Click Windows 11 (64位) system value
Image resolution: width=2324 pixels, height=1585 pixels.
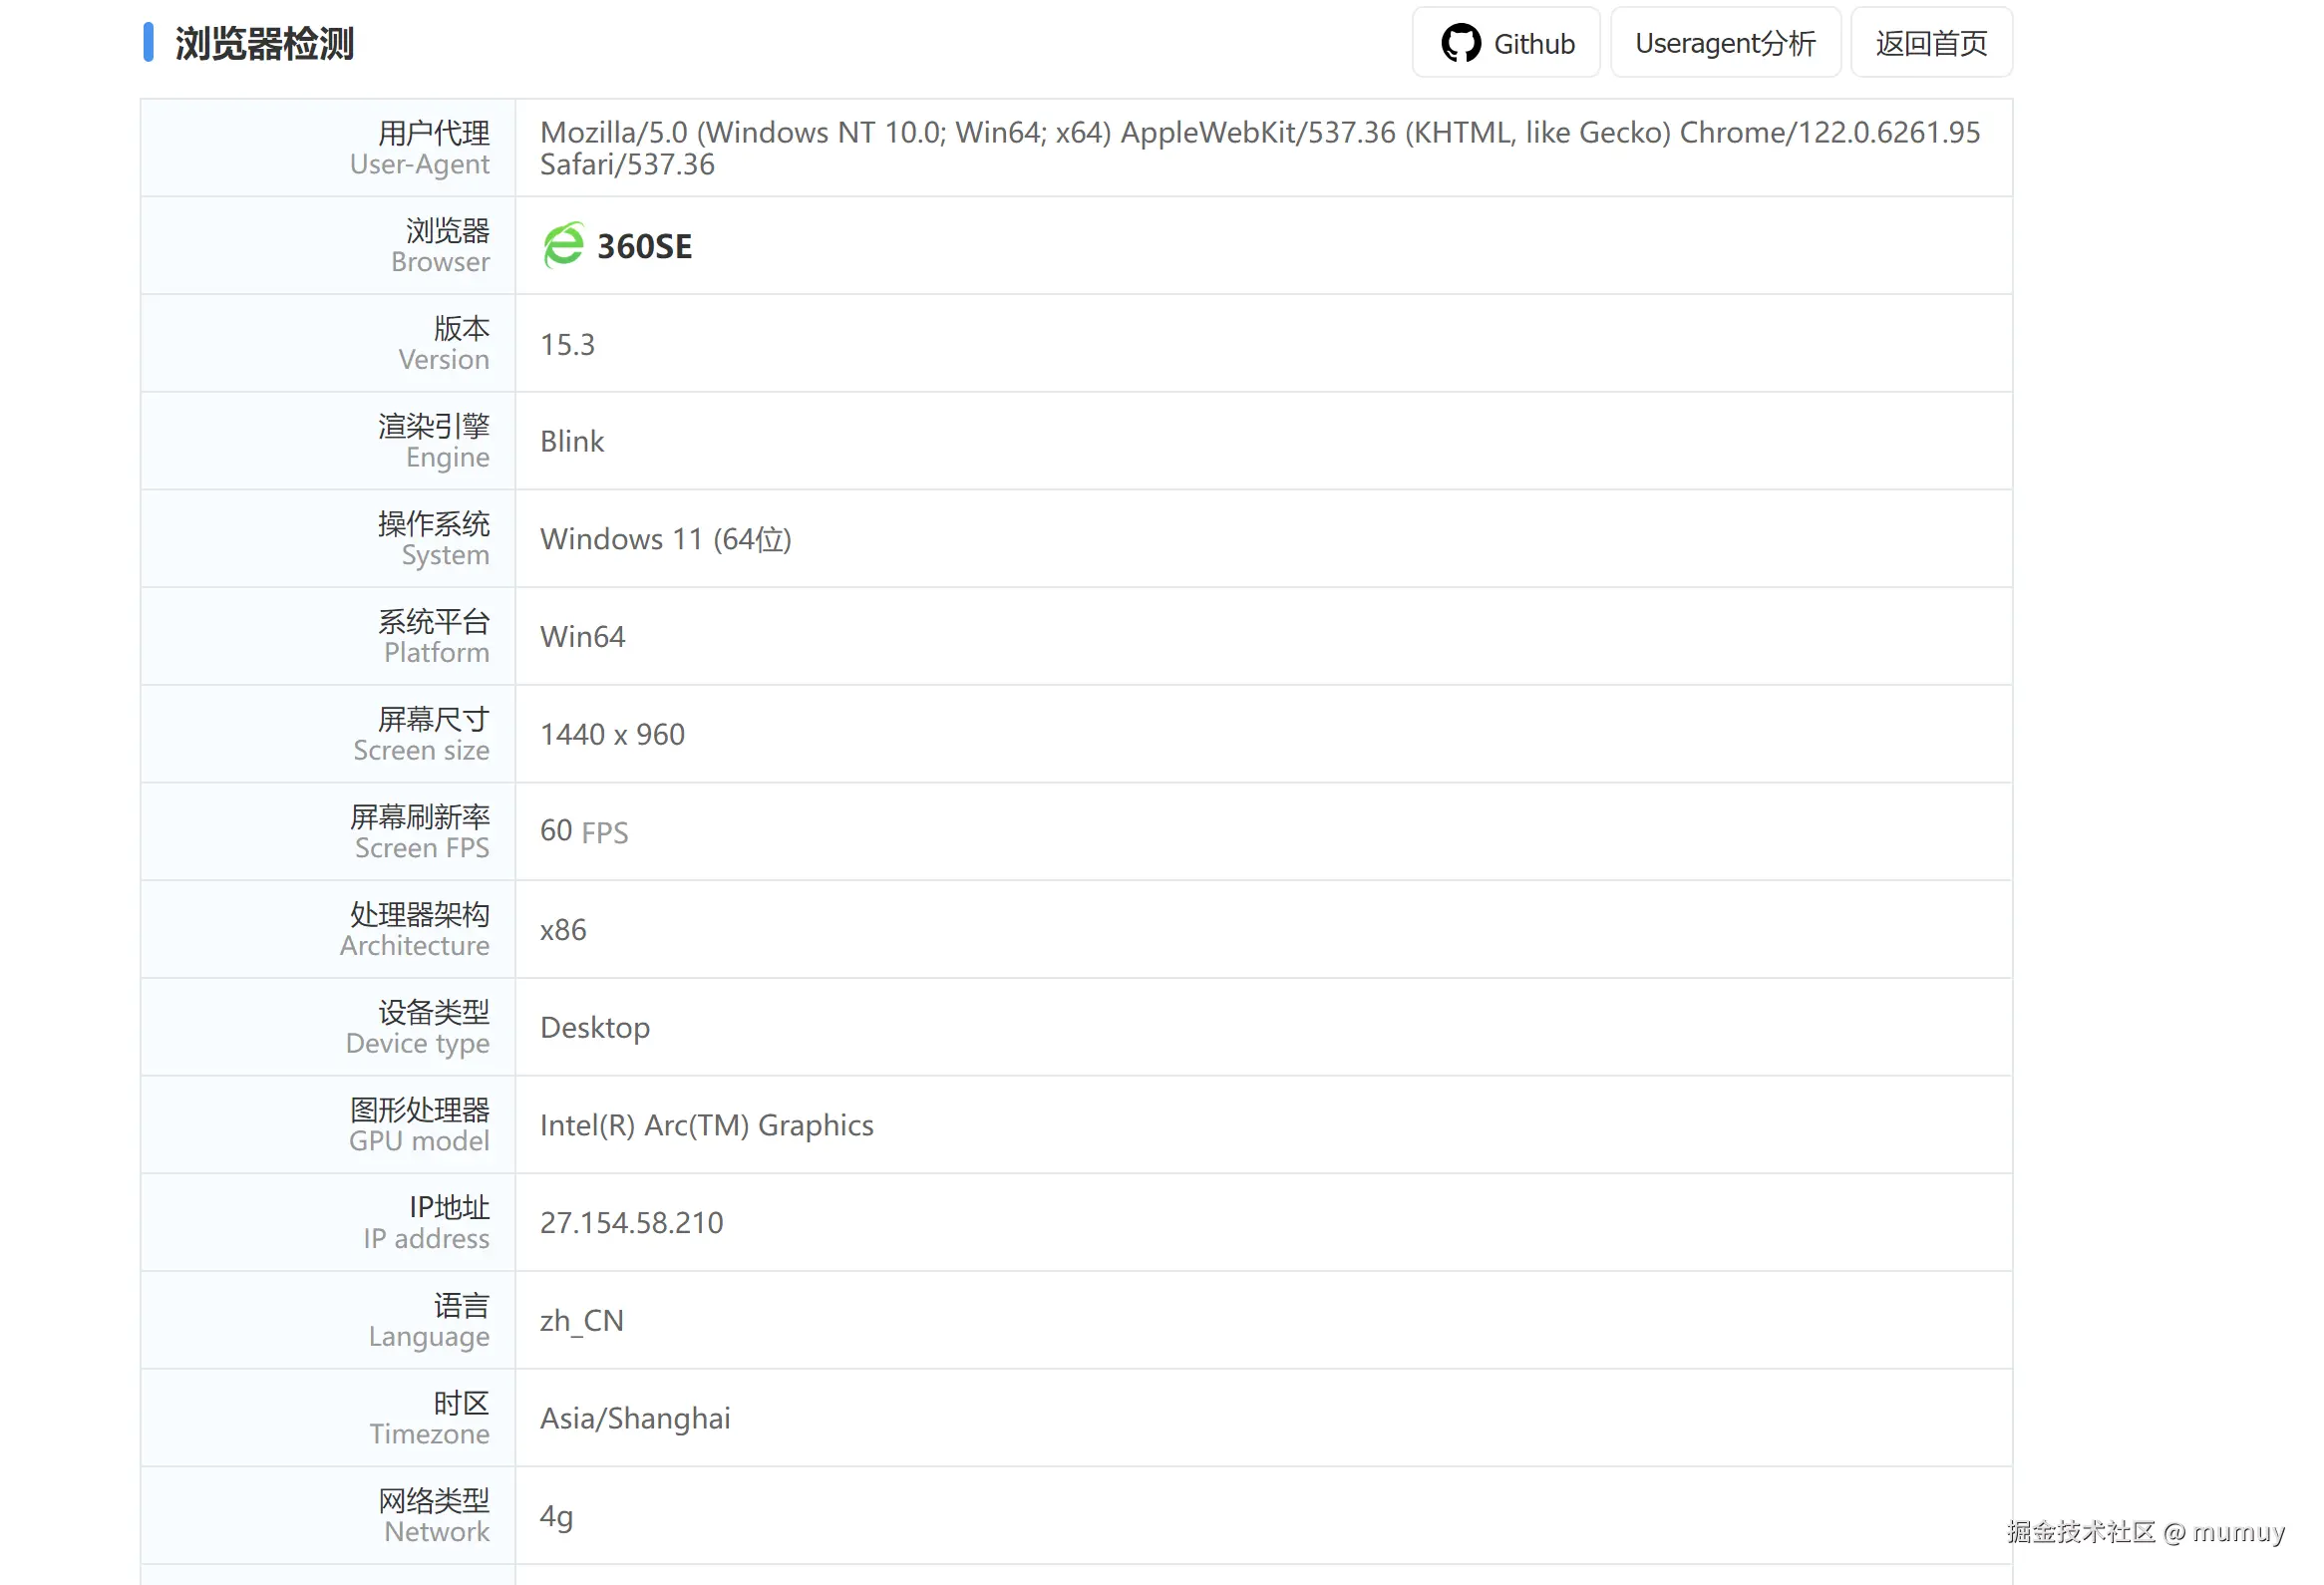point(665,539)
